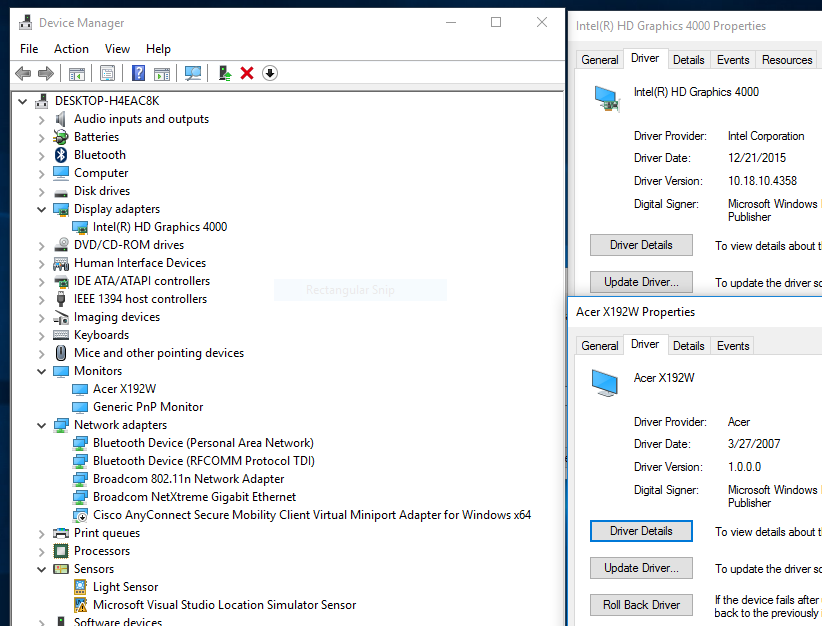The image size is (822, 626).
Task: Click the blue Help toolbar icon
Action: [138, 73]
